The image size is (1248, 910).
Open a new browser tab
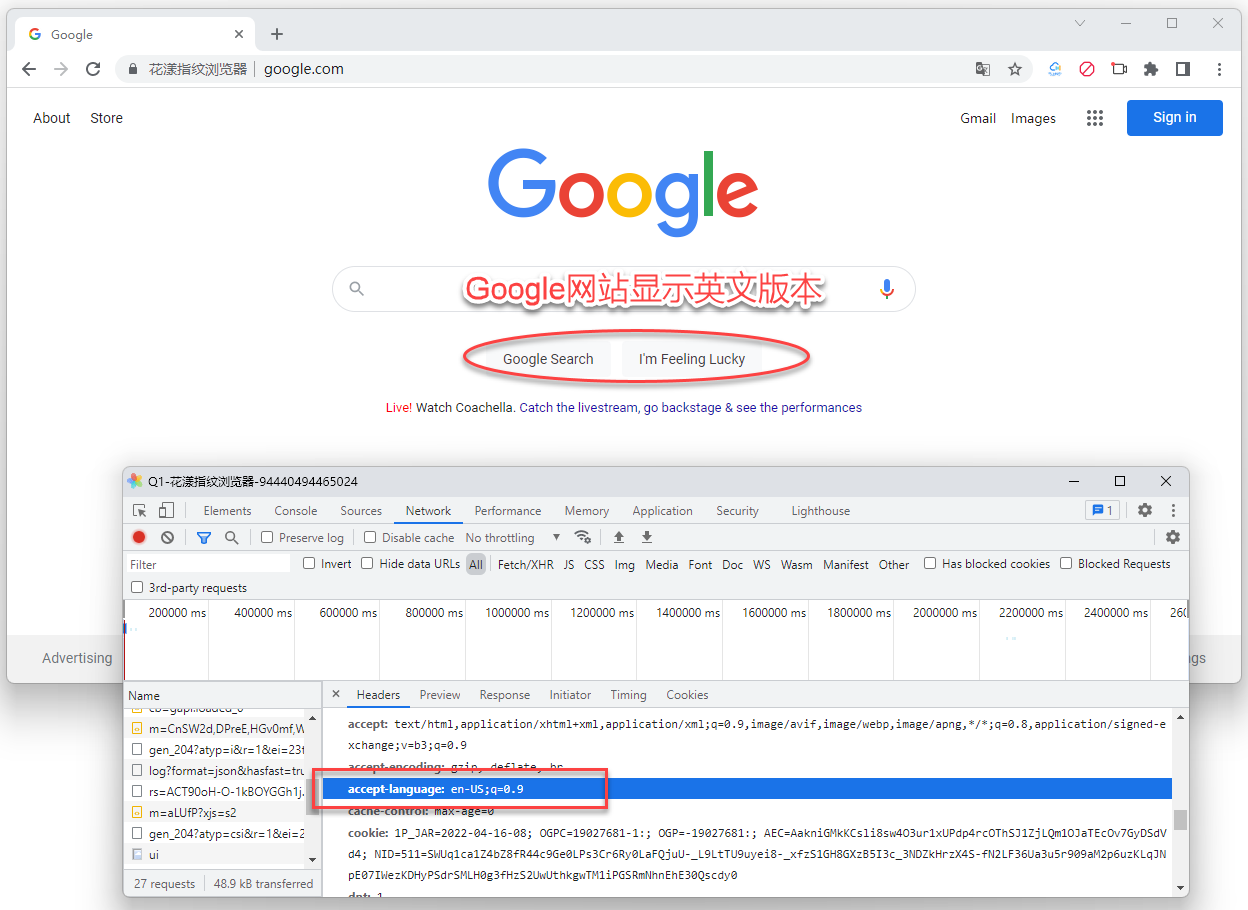point(277,34)
